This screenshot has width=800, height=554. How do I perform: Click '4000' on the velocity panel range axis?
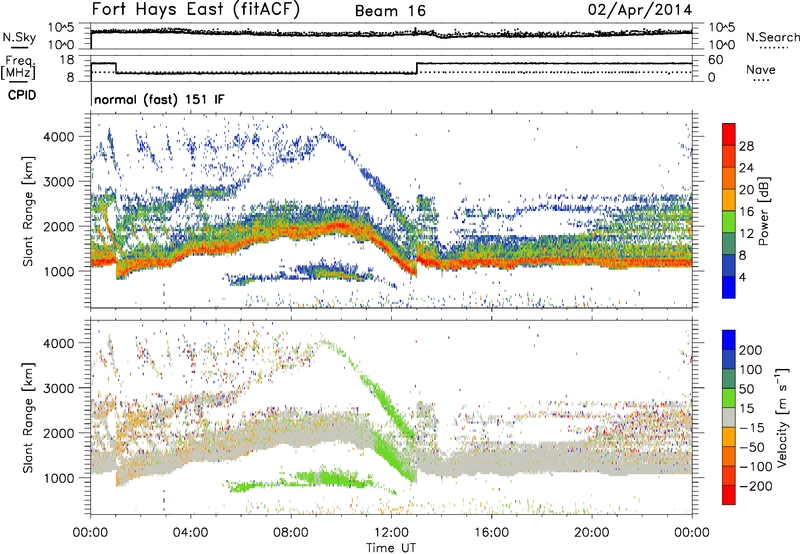tap(58, 343)
